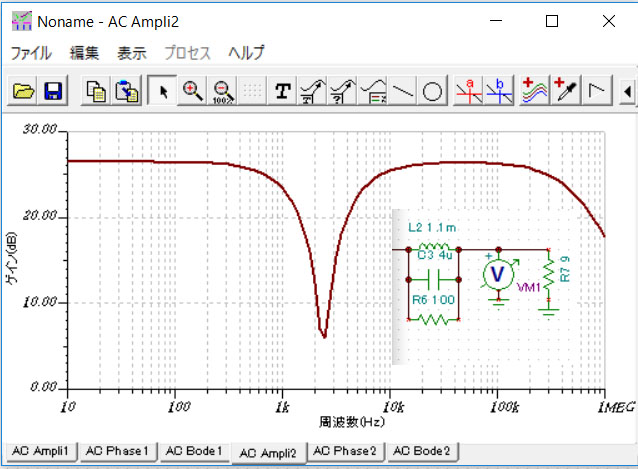Save the diagram with the floppy disk icon

click(53, 91)
